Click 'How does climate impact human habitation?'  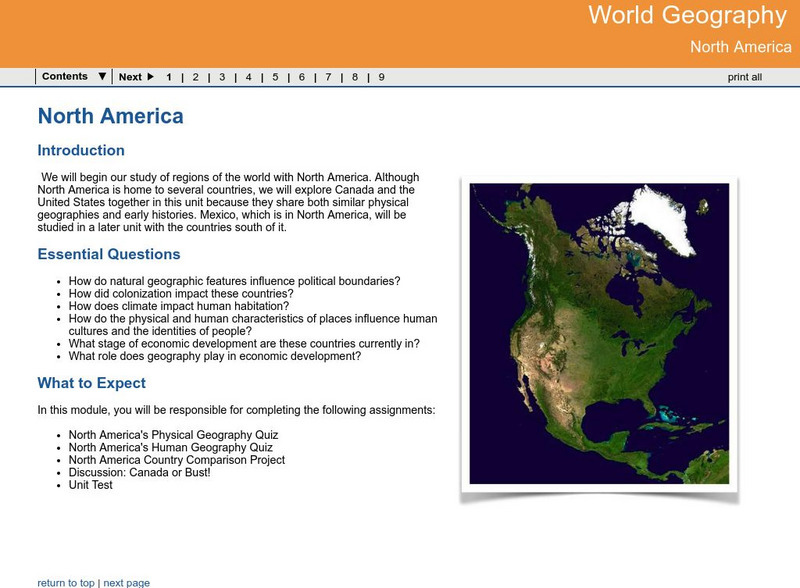point(179,306)
